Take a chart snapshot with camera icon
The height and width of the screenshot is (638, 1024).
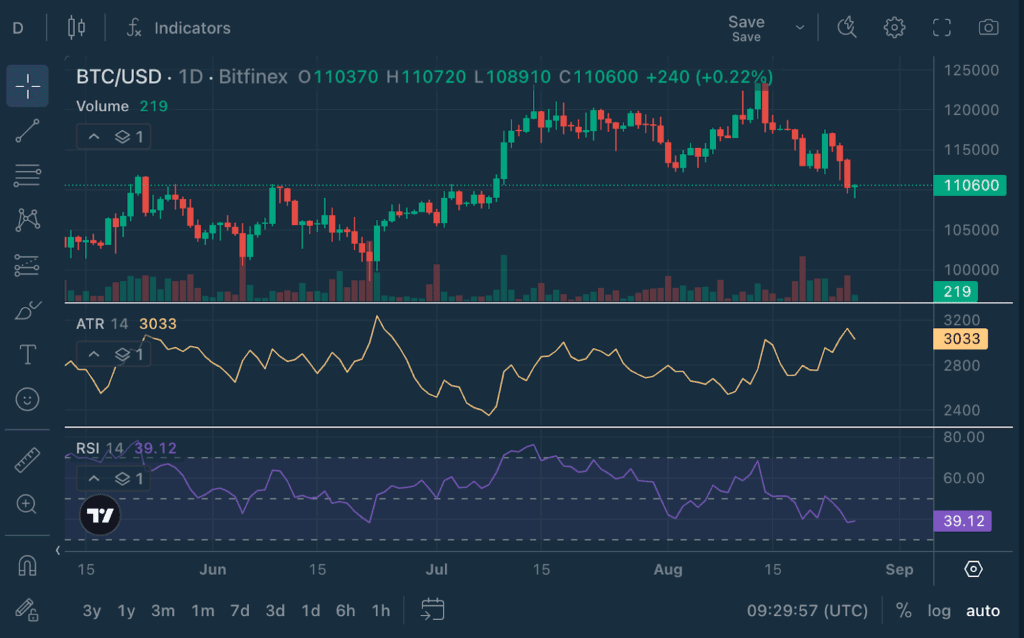(988, 27)
